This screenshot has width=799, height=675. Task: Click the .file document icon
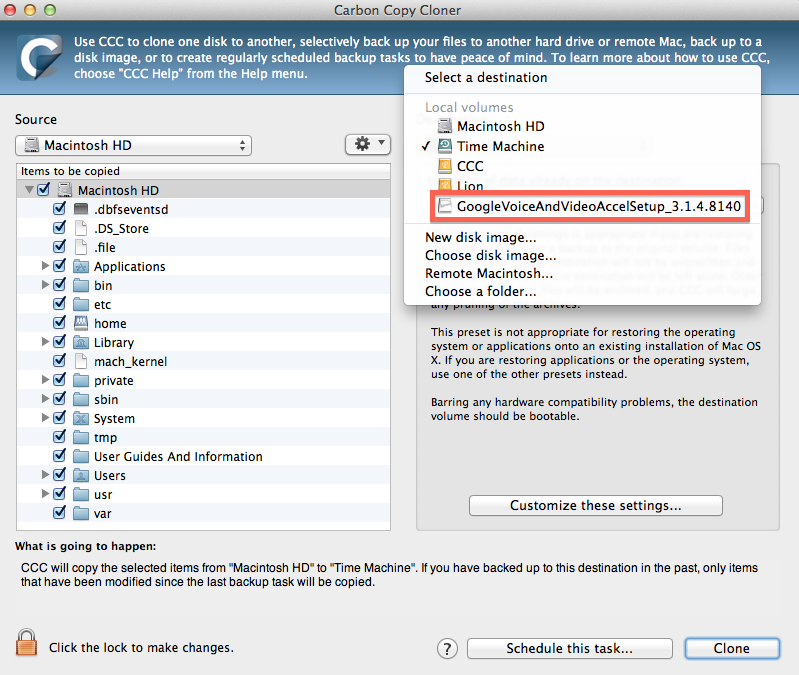pos(81,247)
